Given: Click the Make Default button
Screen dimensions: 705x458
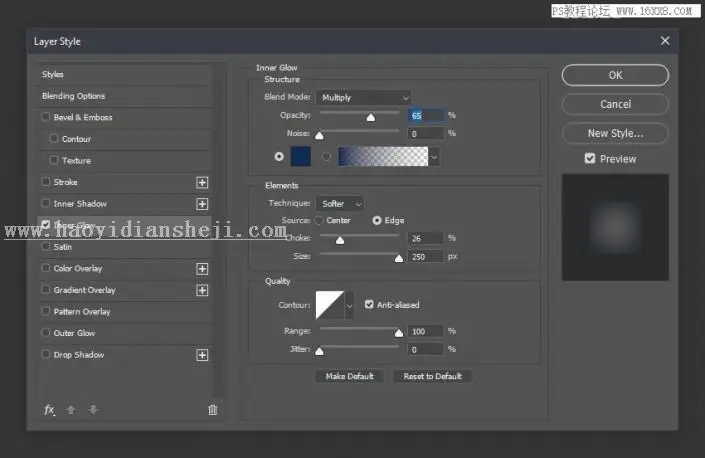Looking at the screenshot, I should pyautogui.click(x=349, y=376).
